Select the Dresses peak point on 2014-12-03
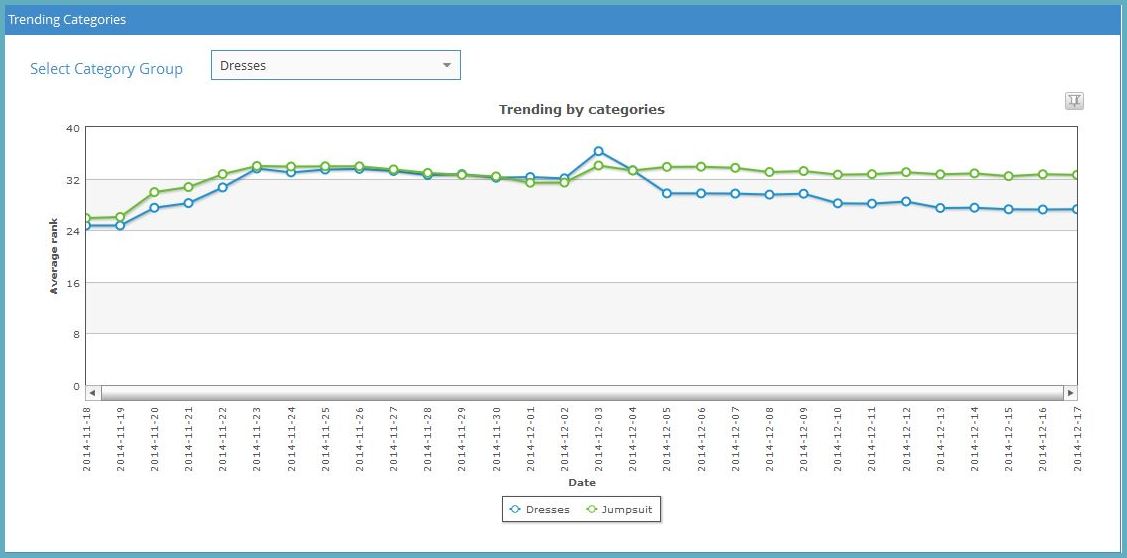 (x=598, y=152)
